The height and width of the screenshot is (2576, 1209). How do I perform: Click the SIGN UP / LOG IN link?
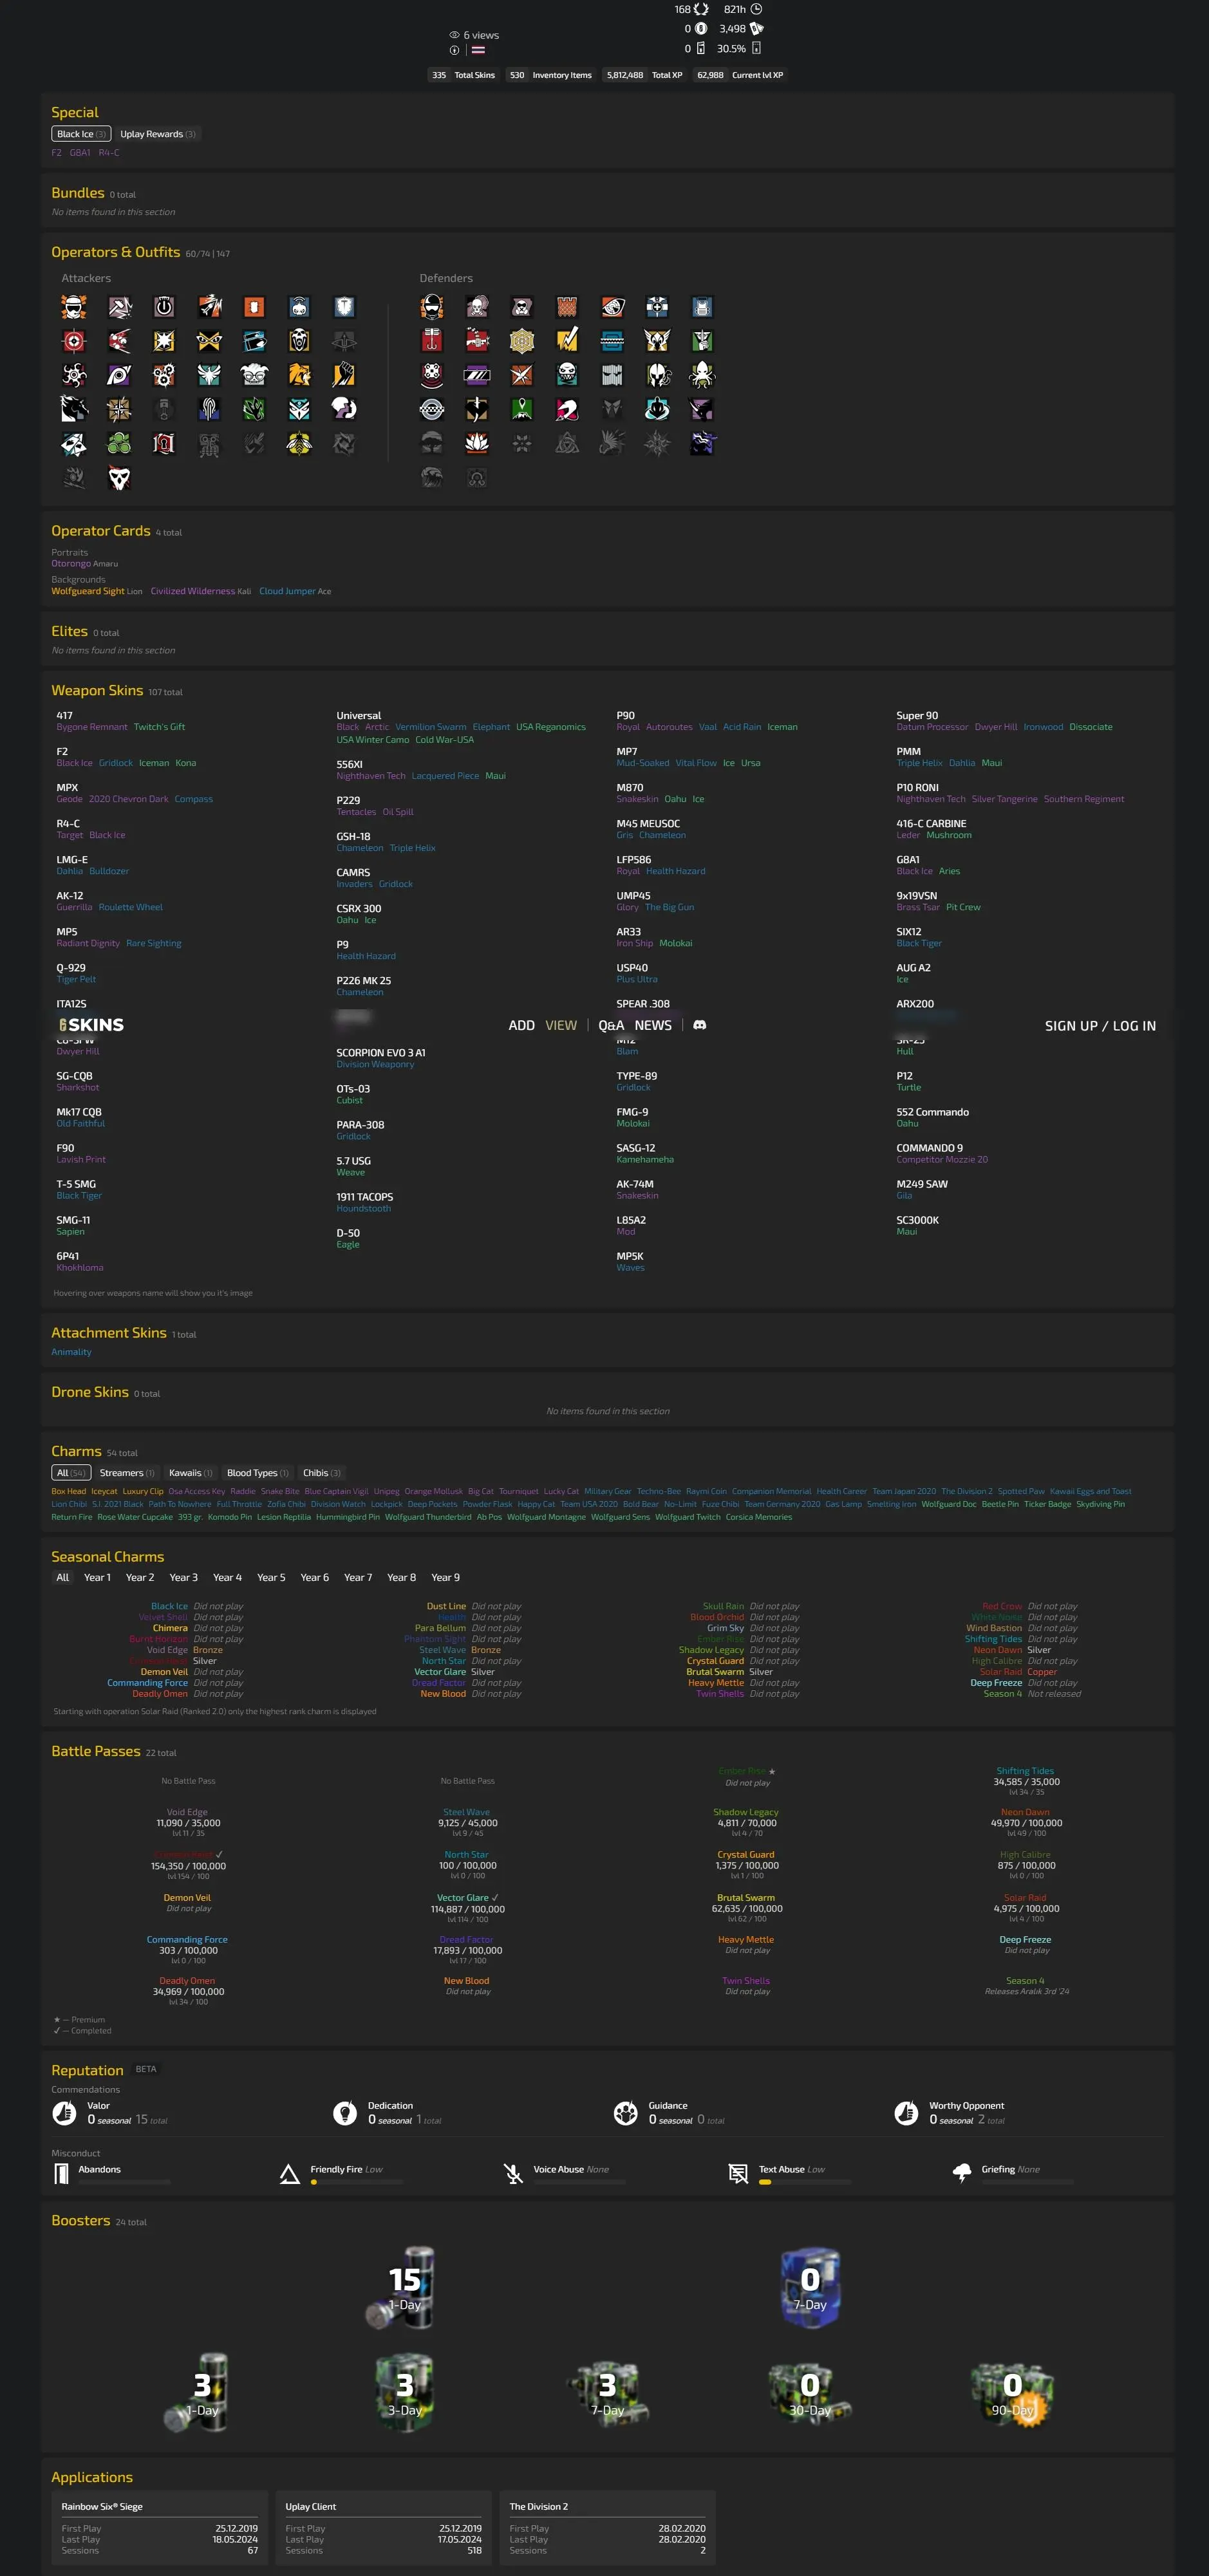[1100, 1026]
